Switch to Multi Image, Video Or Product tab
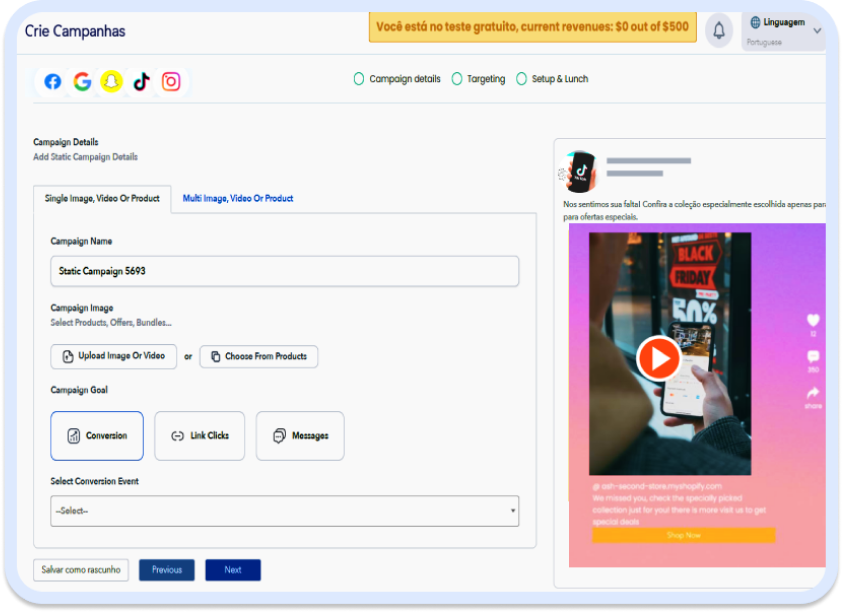 (238, 198)
